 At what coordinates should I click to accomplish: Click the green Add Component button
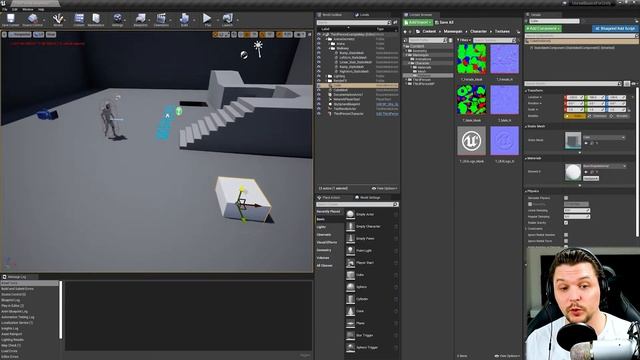click(x=543, y=29)
